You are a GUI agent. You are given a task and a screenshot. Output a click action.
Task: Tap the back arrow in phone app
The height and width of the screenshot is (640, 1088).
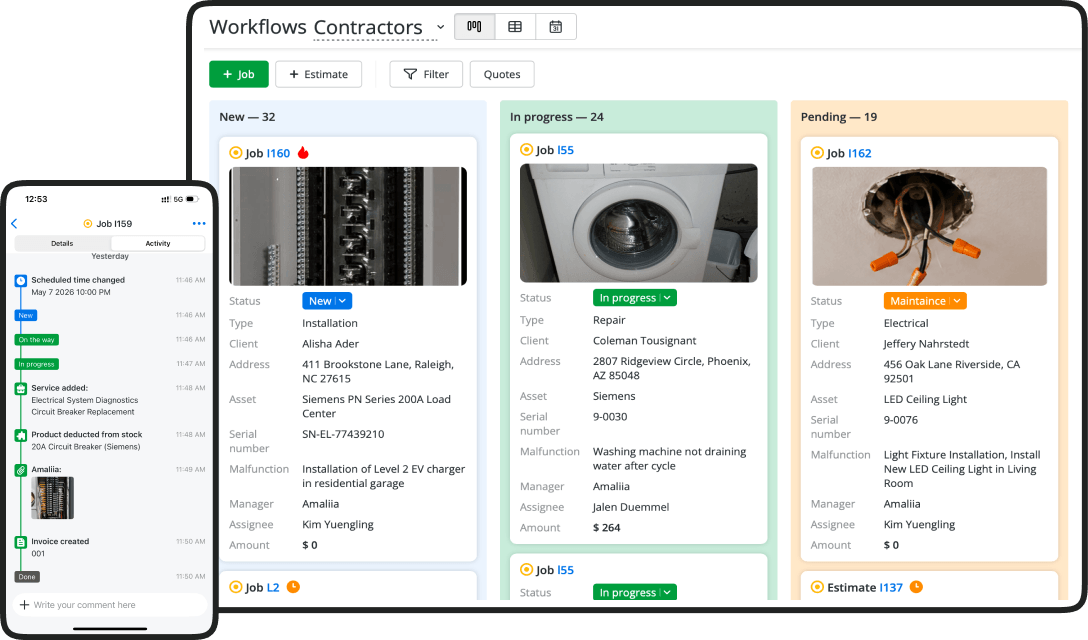click(x=14, y=224)
